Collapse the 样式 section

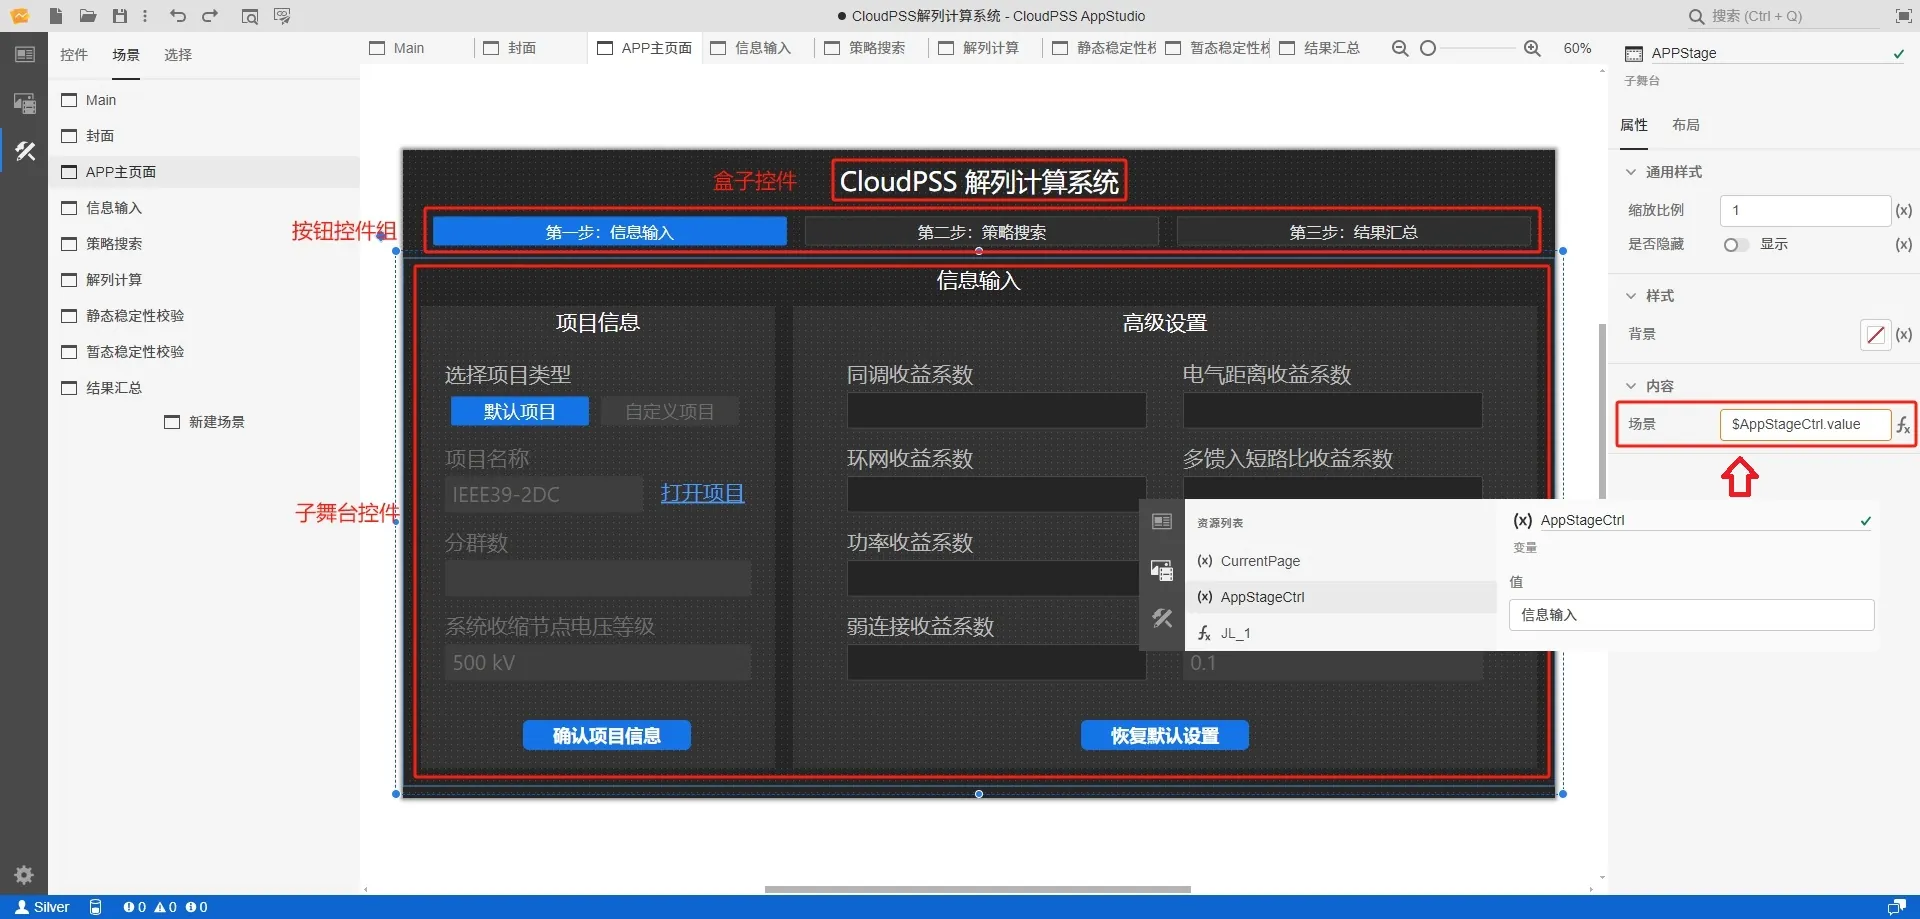click(x=1631, y=296)
